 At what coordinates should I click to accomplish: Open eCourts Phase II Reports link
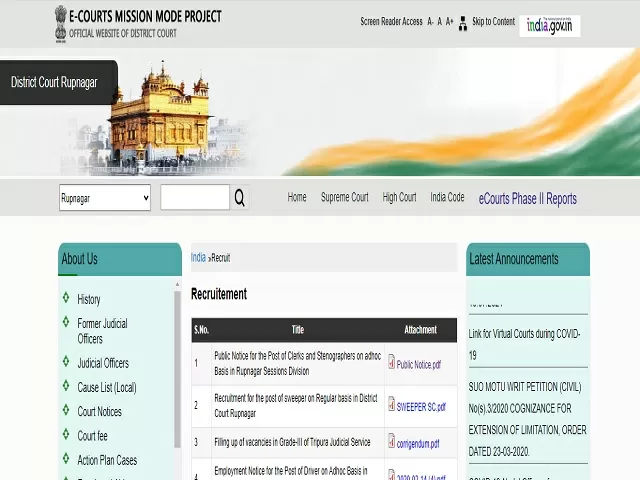[x=527, y=199]
